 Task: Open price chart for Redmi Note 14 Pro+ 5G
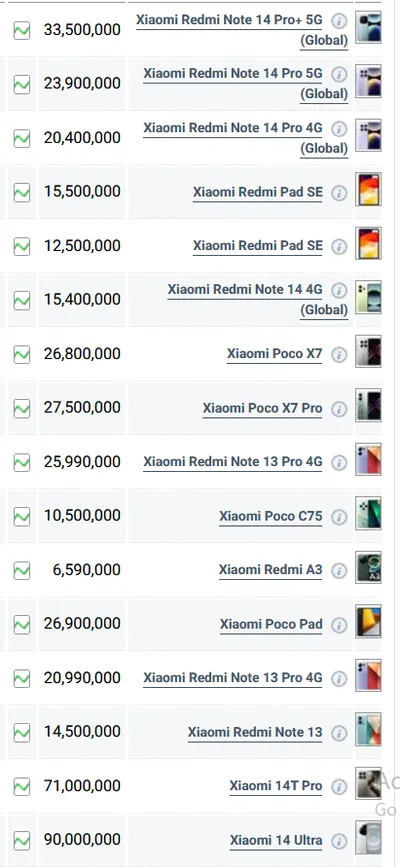pyautogui.click(x=22, y=30)
